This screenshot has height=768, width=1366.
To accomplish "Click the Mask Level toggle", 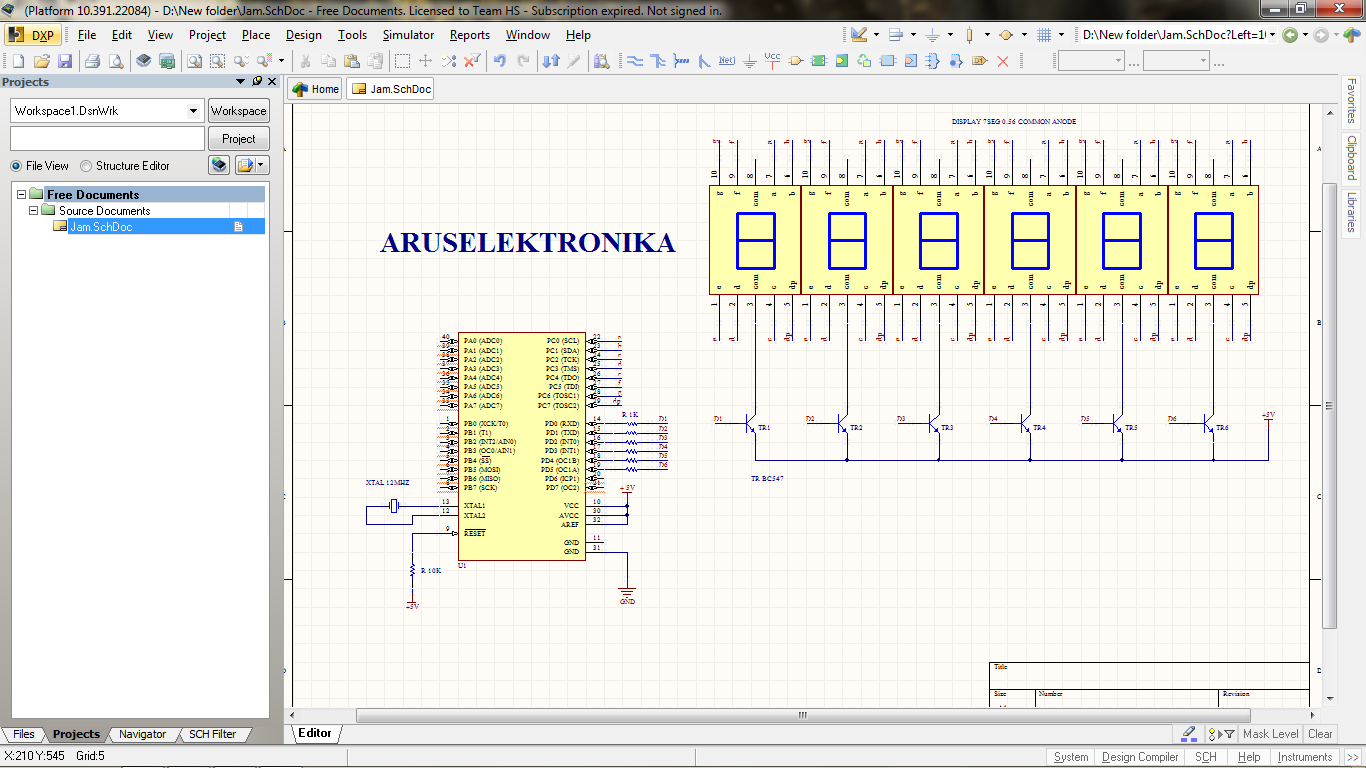I will (1270, 733).
